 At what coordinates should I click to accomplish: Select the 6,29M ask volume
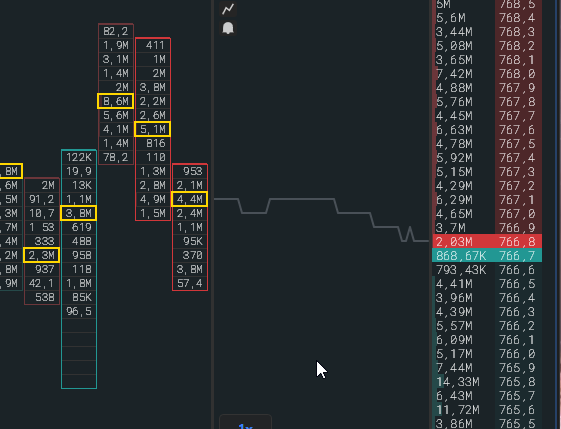[454, 200]
